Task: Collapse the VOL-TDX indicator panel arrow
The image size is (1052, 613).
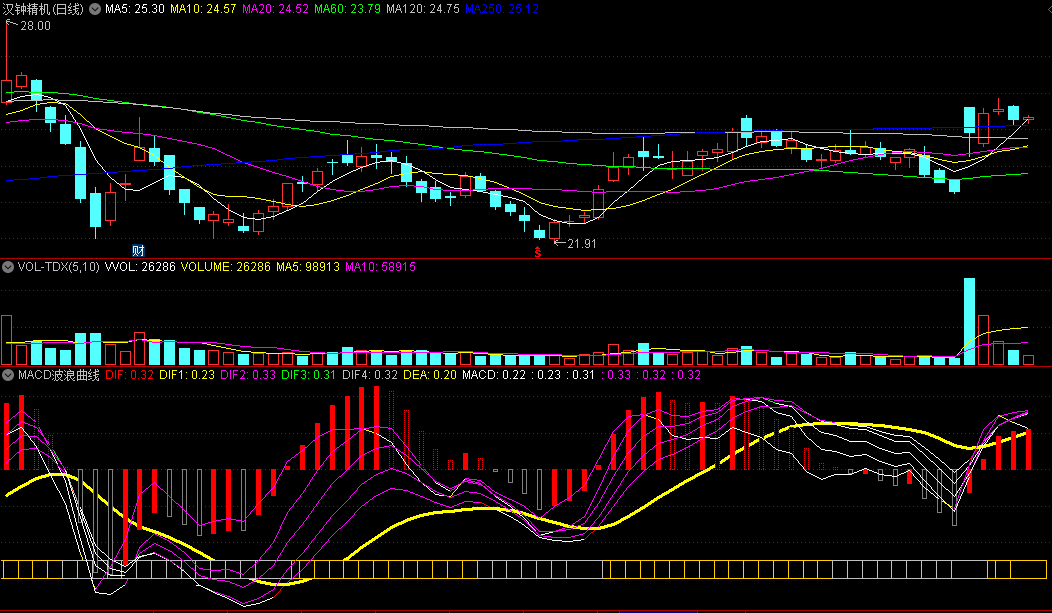Action: 8,267
